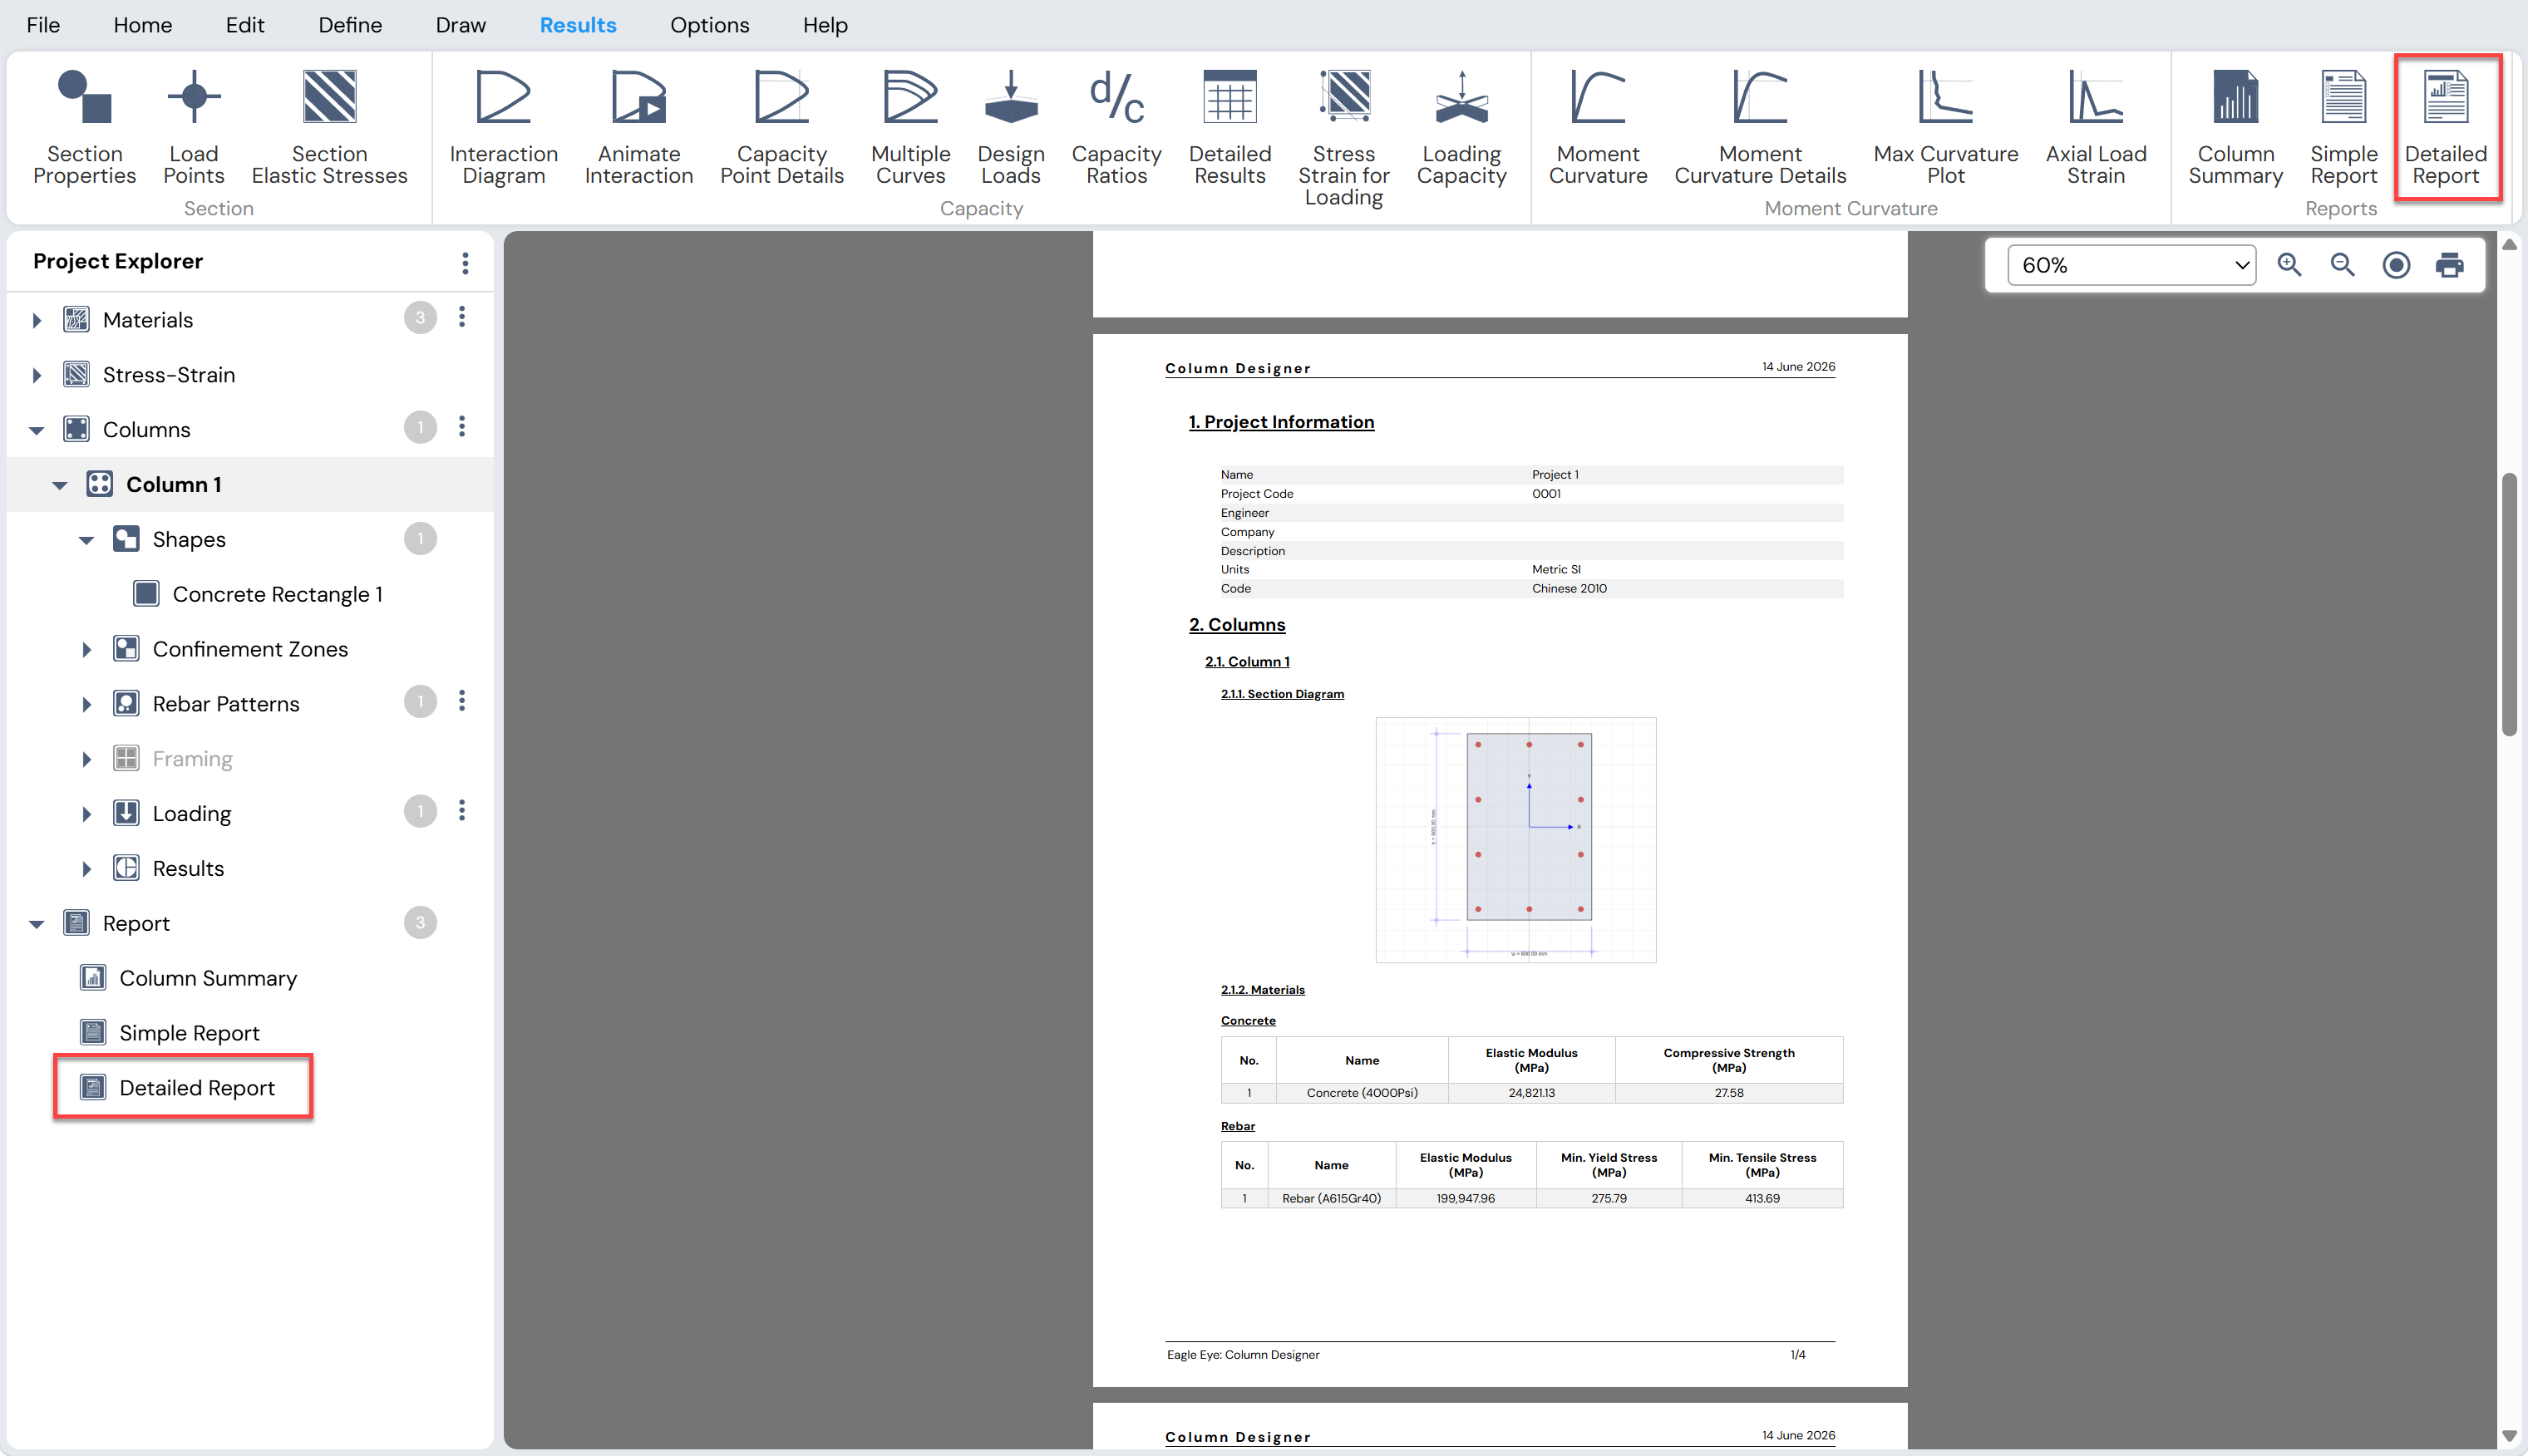The image size is (2528, 1456).
Task: View Capacity Ratios
Action: pyautogui.click(x=1116, y=126)
